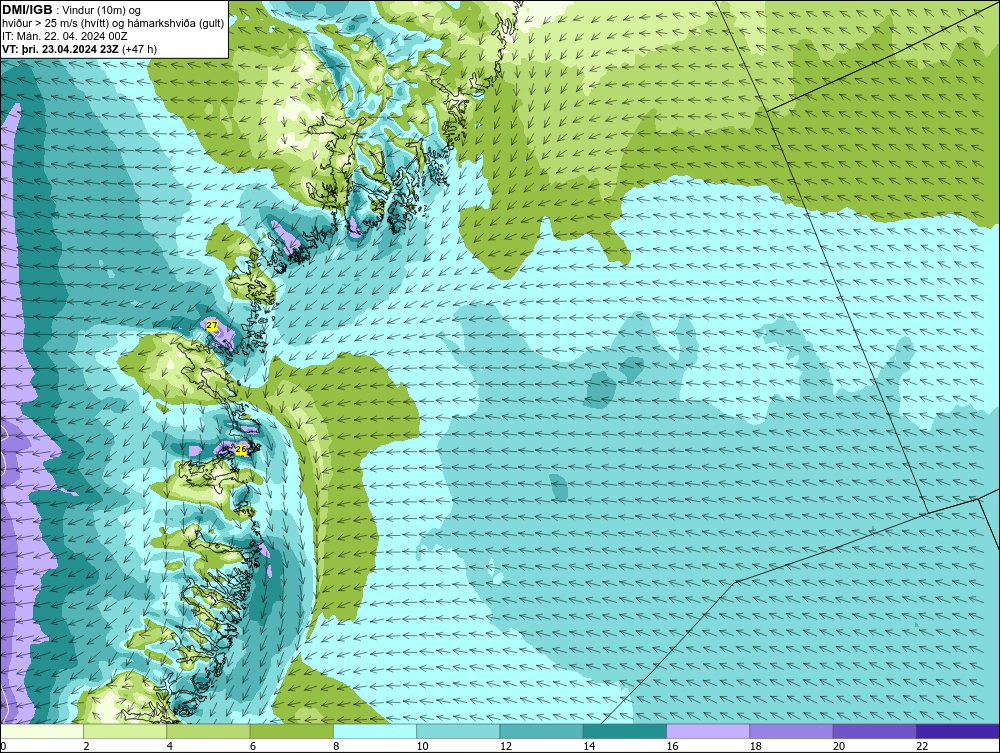Select the darkest purple swatch above 22
Image resolution: width=1000 pixels, height=753 pixels.
click(x=957, y=731)
